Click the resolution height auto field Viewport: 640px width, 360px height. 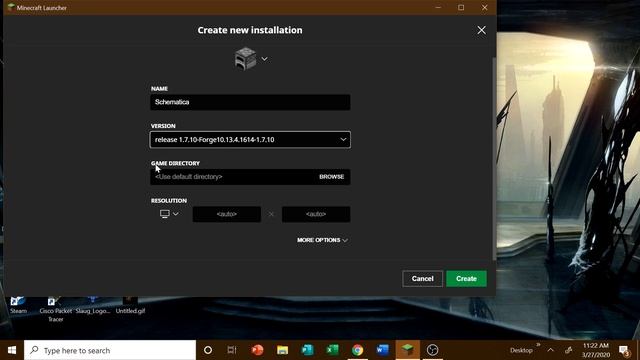[x=316, y=214]
